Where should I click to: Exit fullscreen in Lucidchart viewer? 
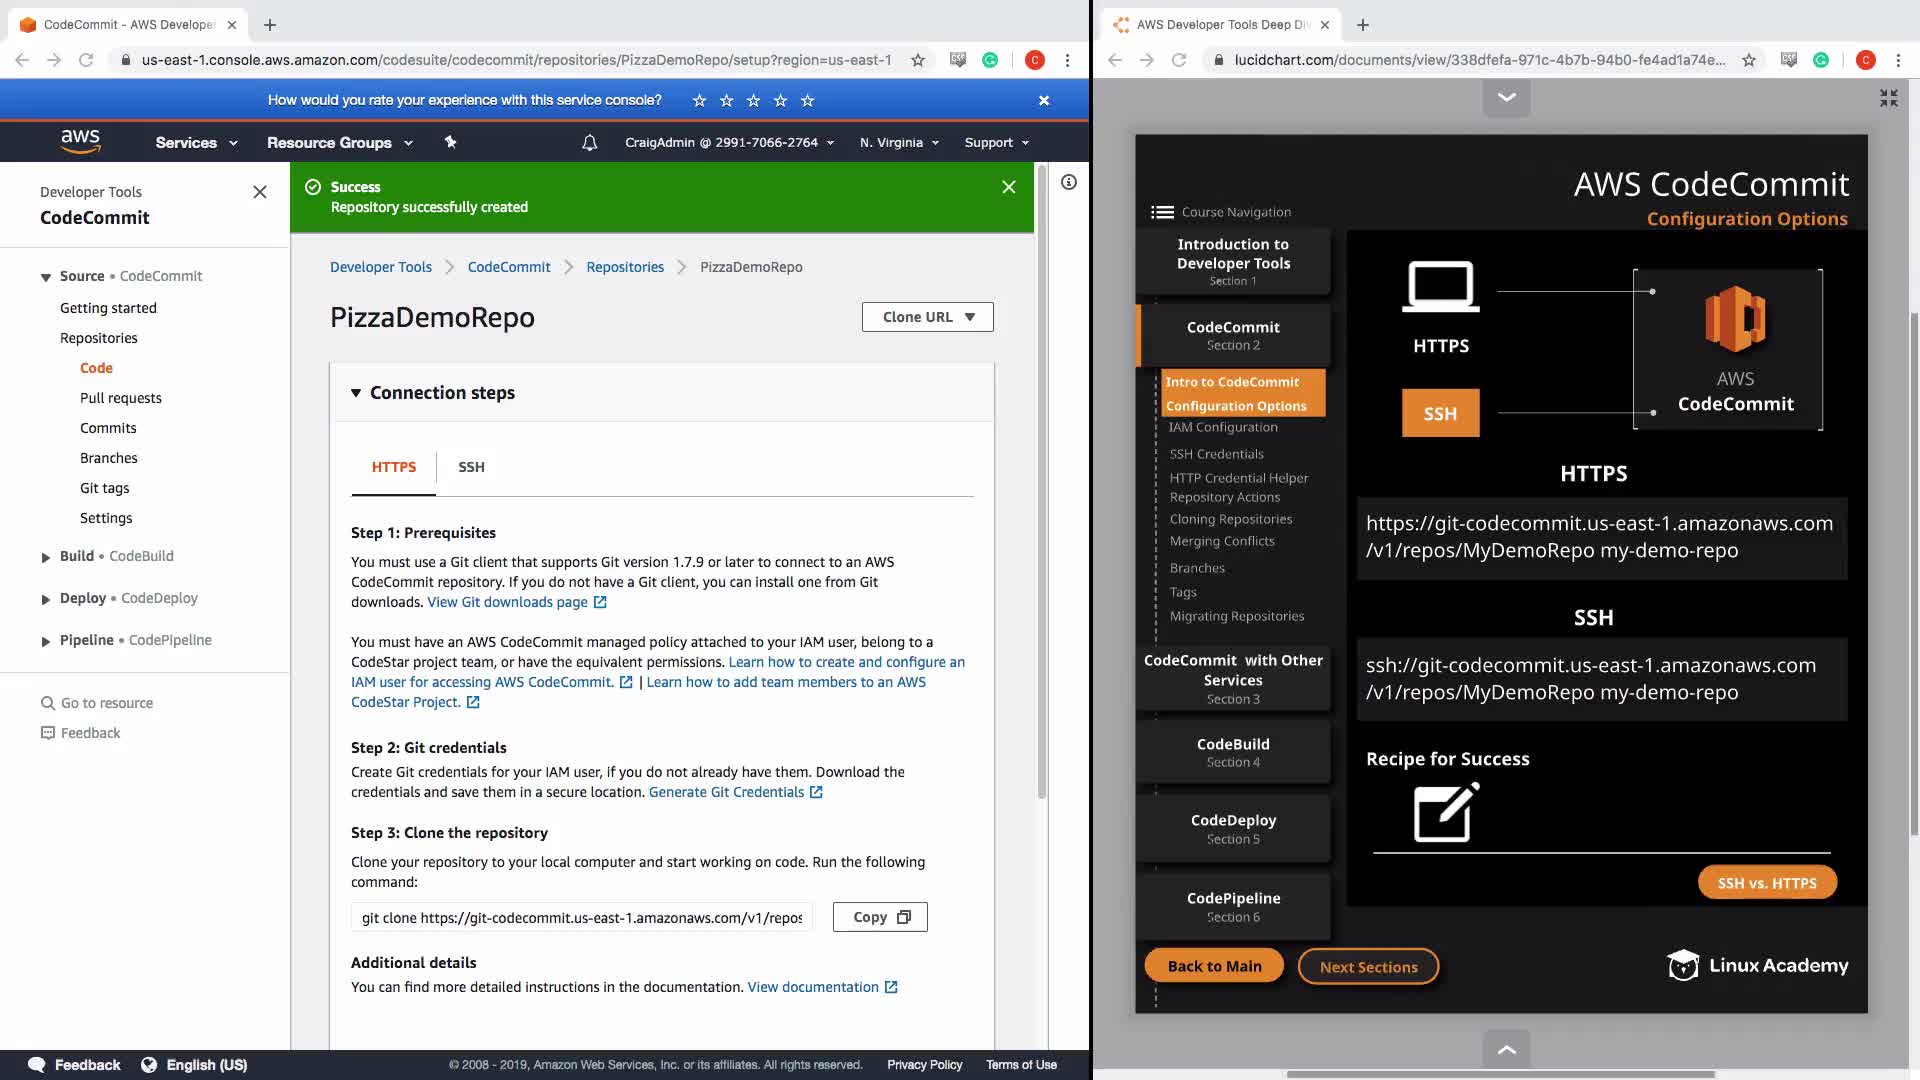1888,97
